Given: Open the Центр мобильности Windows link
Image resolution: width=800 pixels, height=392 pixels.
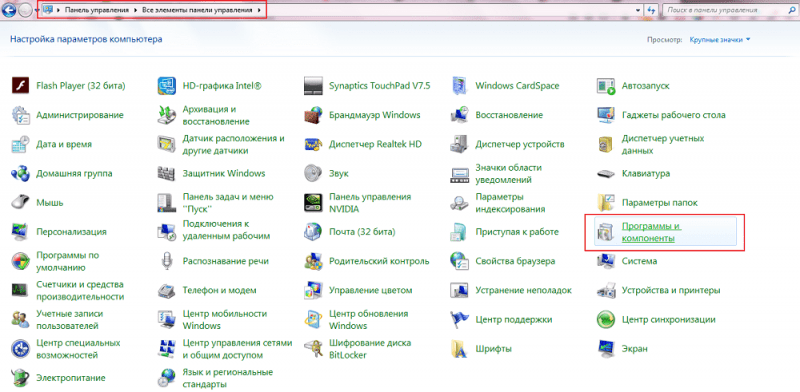Looking at the screenshot, I should [x=225, y=319].
